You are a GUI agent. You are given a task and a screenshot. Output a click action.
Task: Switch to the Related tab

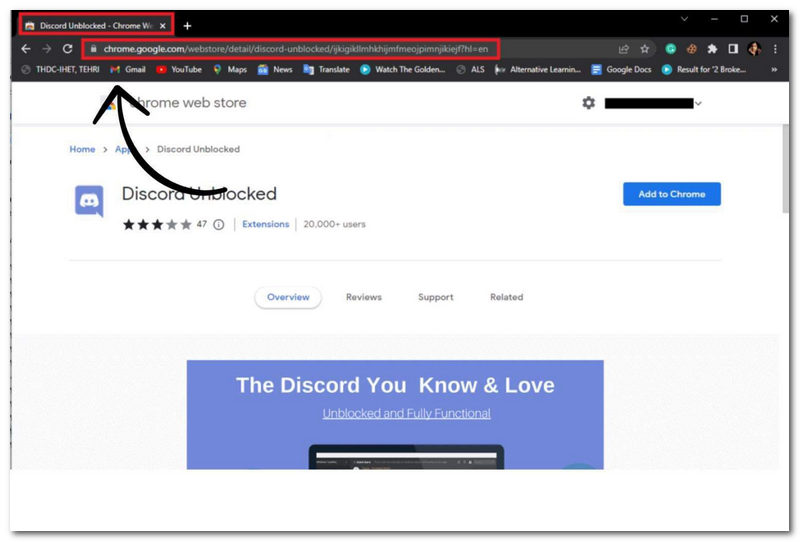pyautogui.click(x=506, y=297)
